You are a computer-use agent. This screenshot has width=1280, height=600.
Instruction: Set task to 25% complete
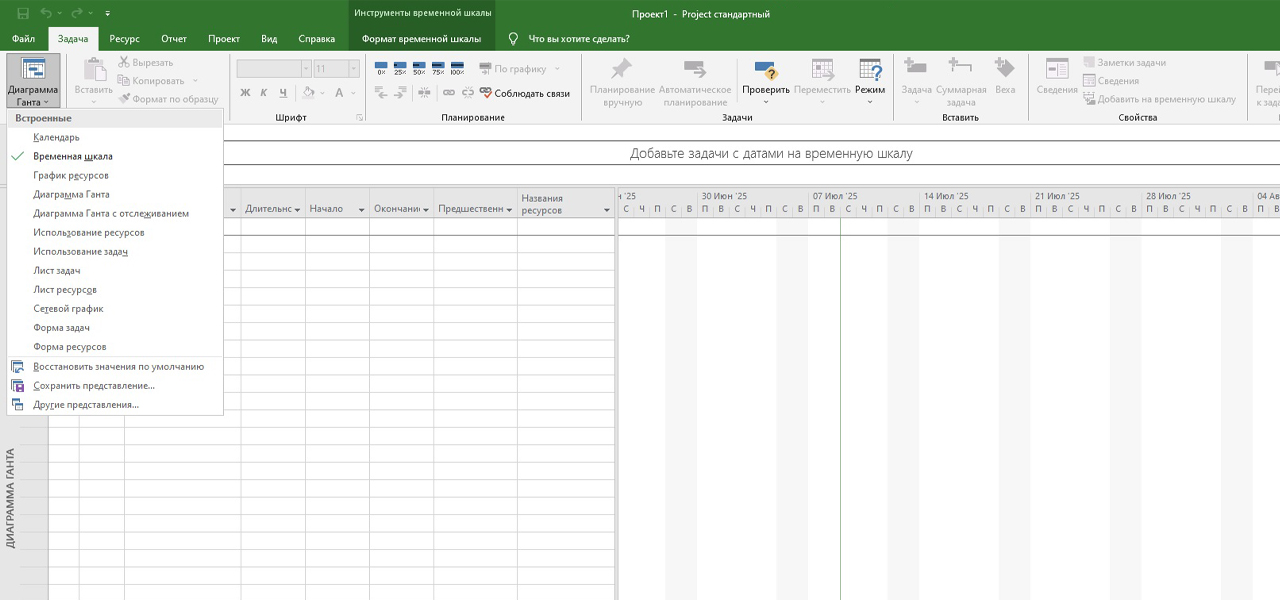point(400,69)
